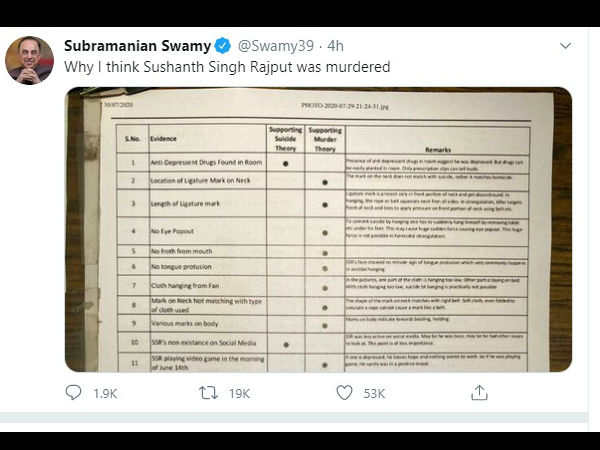Click the Supporting Murder Theory header in photo

[x=325, y=140]
